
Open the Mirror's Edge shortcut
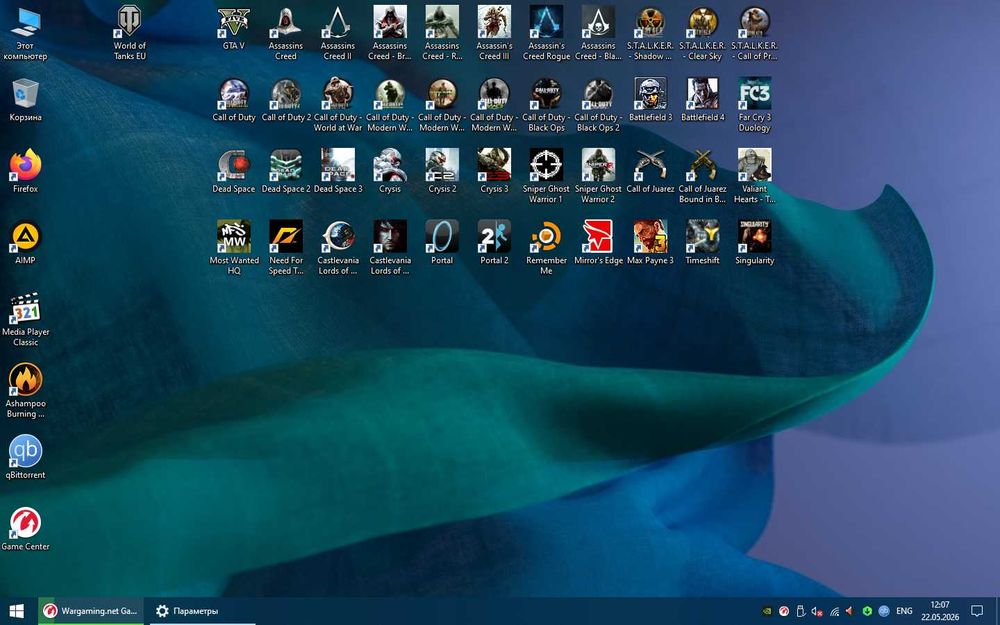tap(598, 243)
